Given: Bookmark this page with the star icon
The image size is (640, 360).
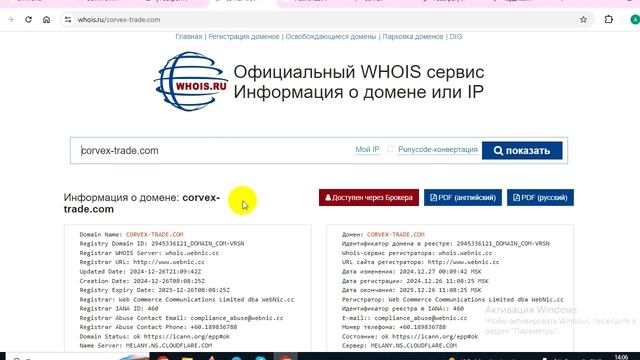Looking at the screenshot, I should (583, 20).
